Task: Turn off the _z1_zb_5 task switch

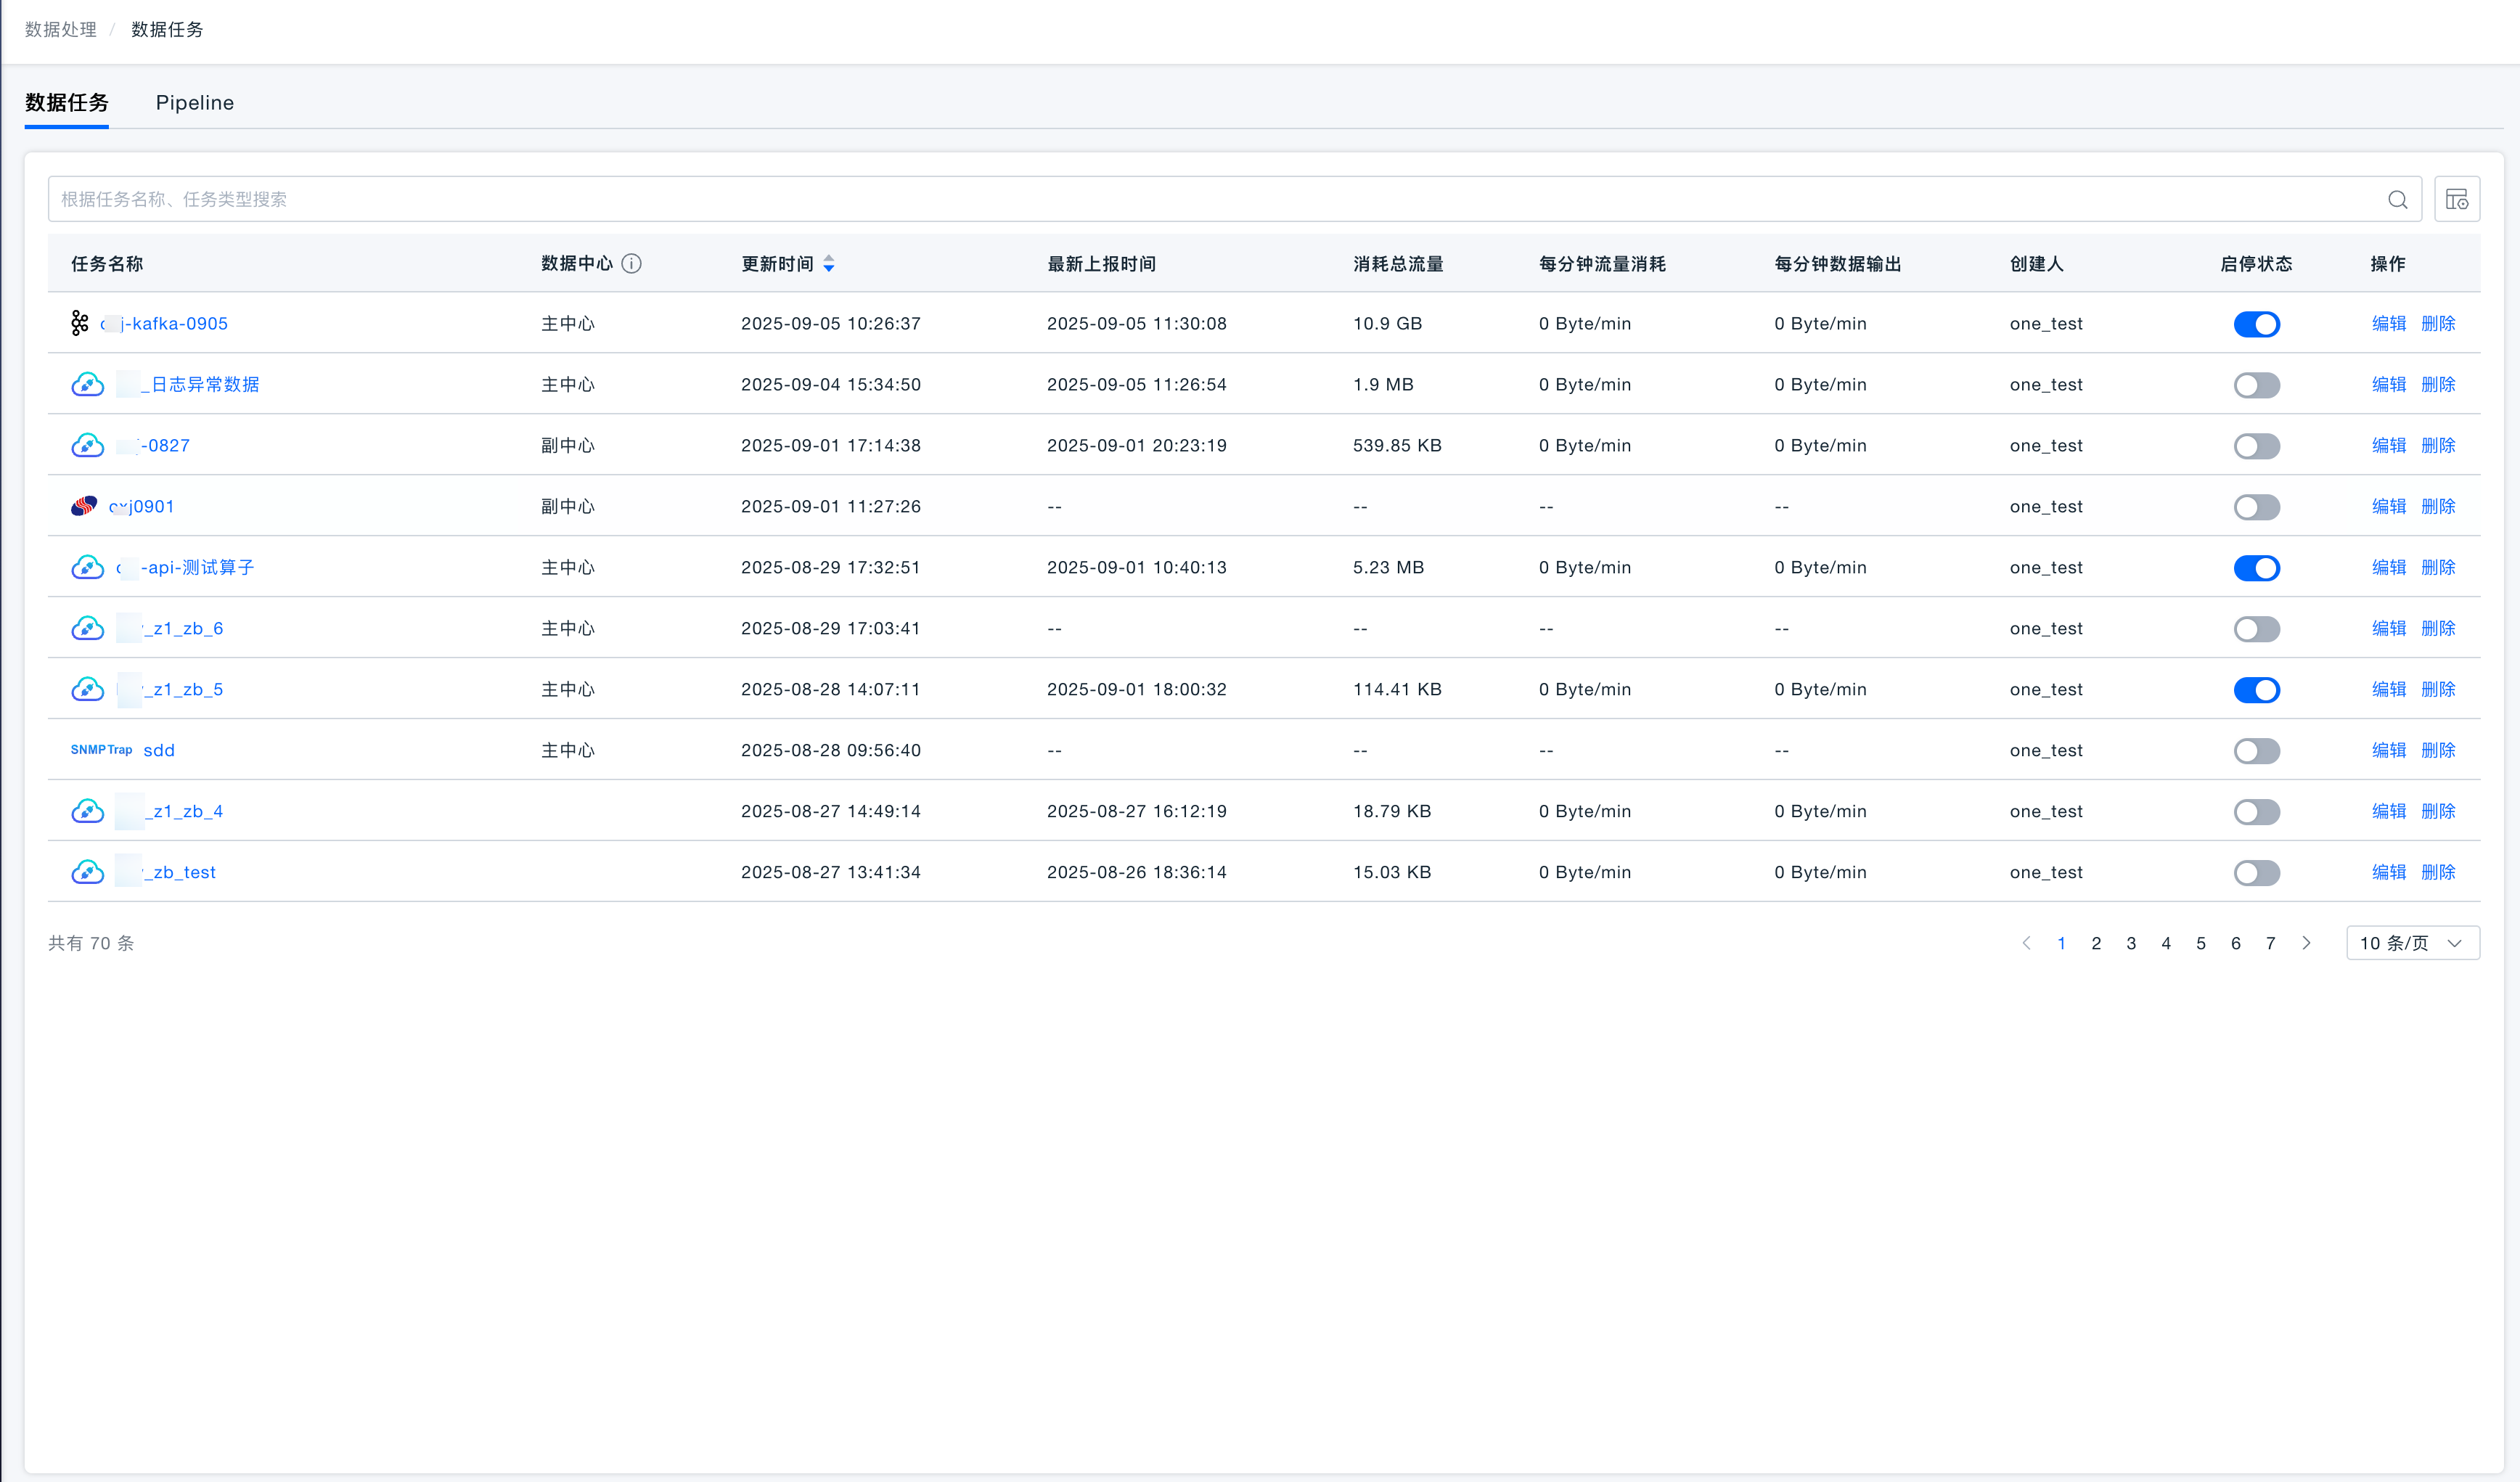Action: point(2256,690)
